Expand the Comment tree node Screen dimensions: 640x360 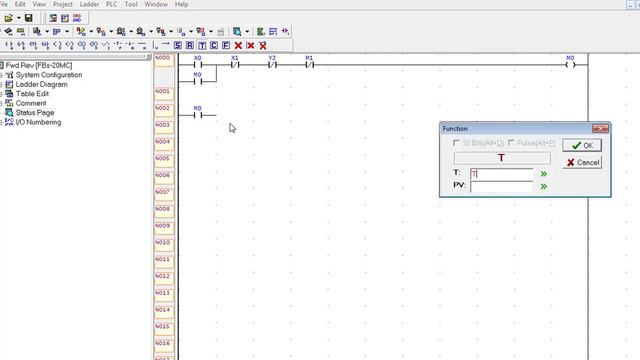pyautogui.click(x=1, y=103)
